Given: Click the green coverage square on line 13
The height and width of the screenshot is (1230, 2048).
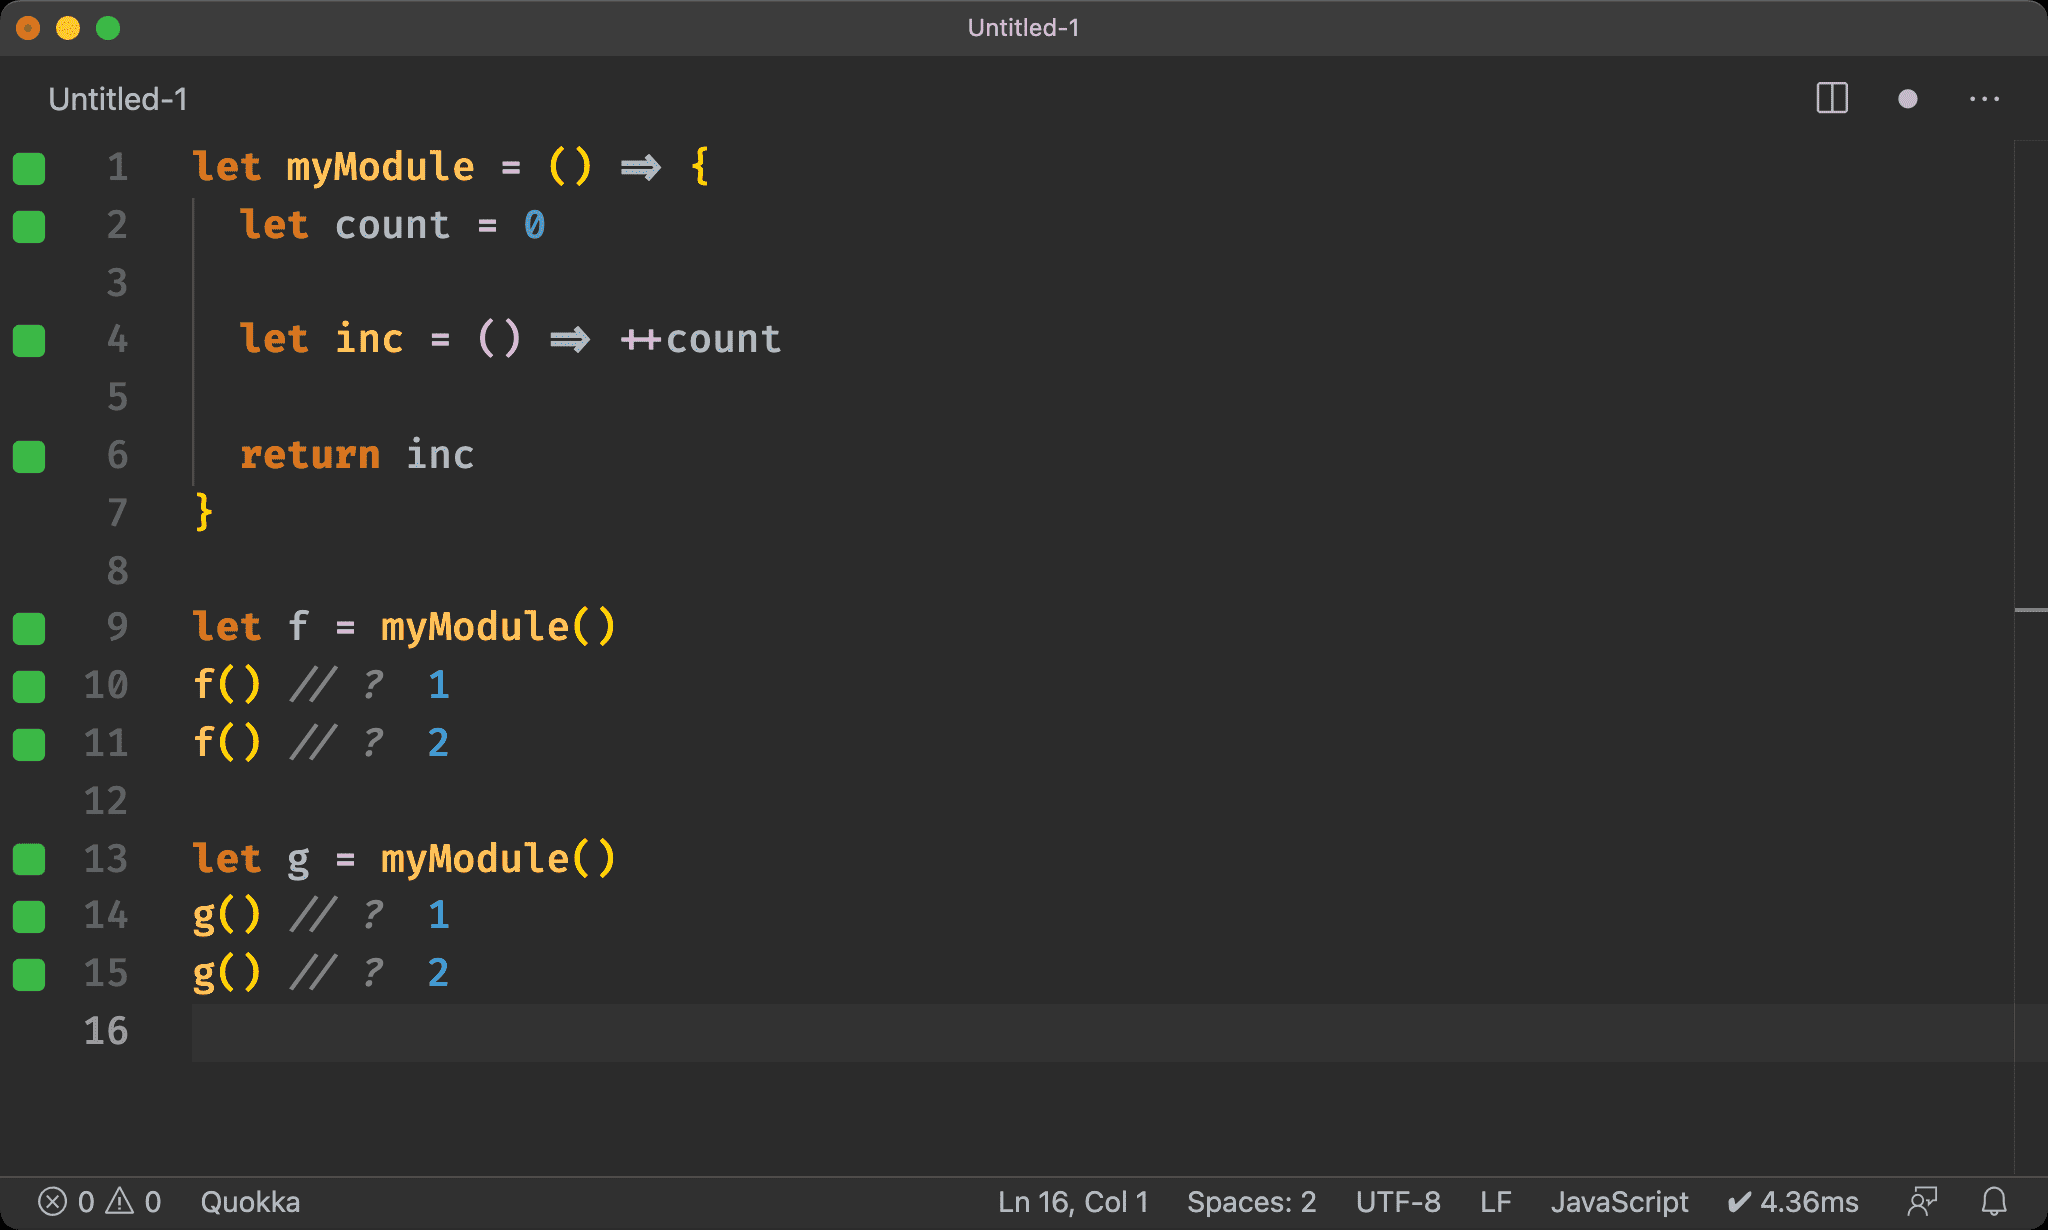Looking at the screenshot, I should point(29,858).
